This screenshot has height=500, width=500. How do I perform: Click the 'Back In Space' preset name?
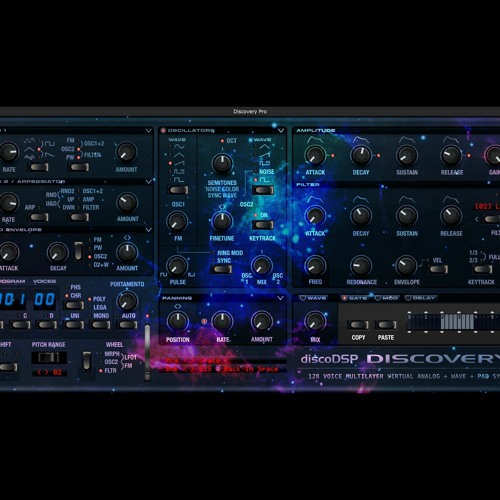pos(251,369)
